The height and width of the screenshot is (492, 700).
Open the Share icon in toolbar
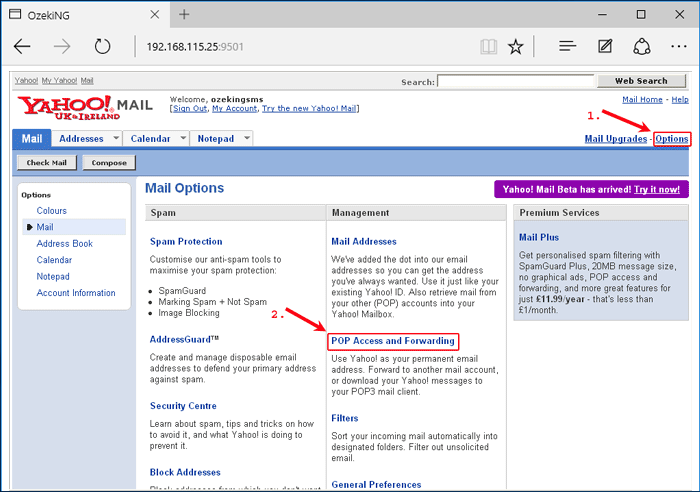coord(642,46)
